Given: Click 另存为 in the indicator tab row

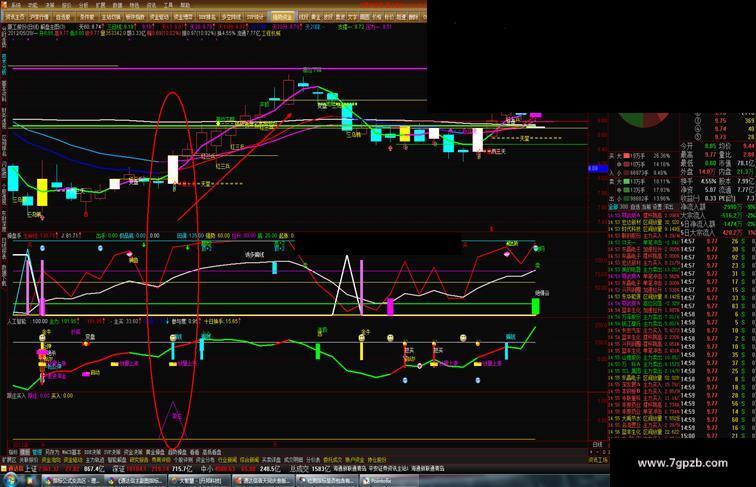Looking at the screenshot, I should coord(52,452).
